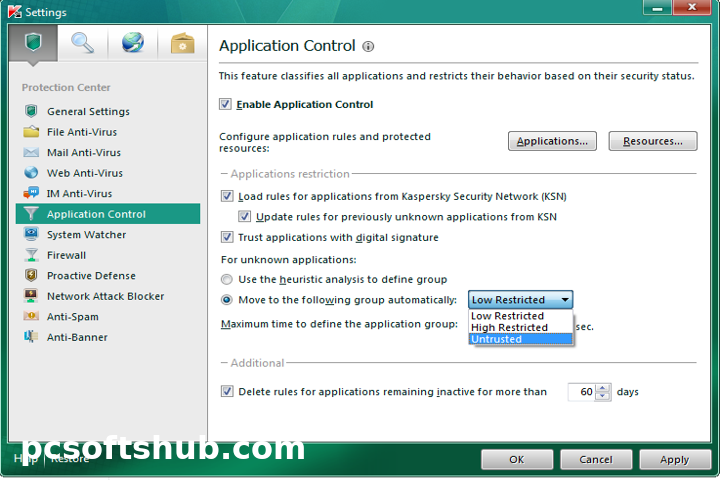The image size is (720, 480).
Task: Click the Resources... button
Action: coord(652,141)
